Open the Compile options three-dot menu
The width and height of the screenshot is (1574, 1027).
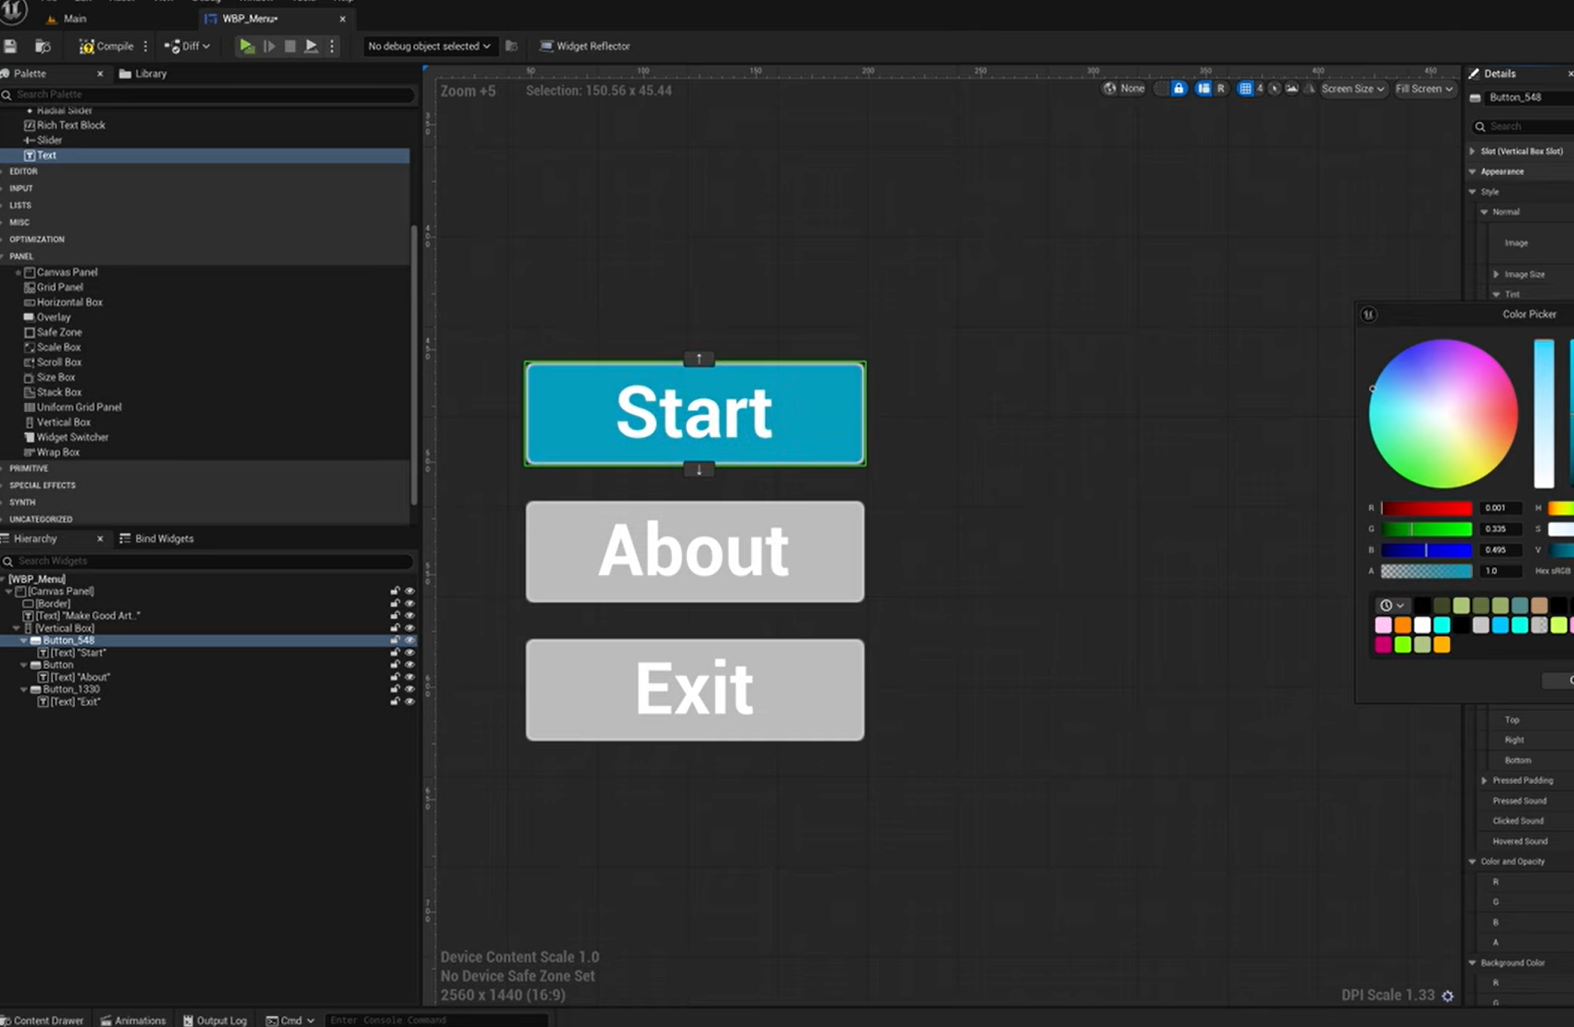coord(146,46)
